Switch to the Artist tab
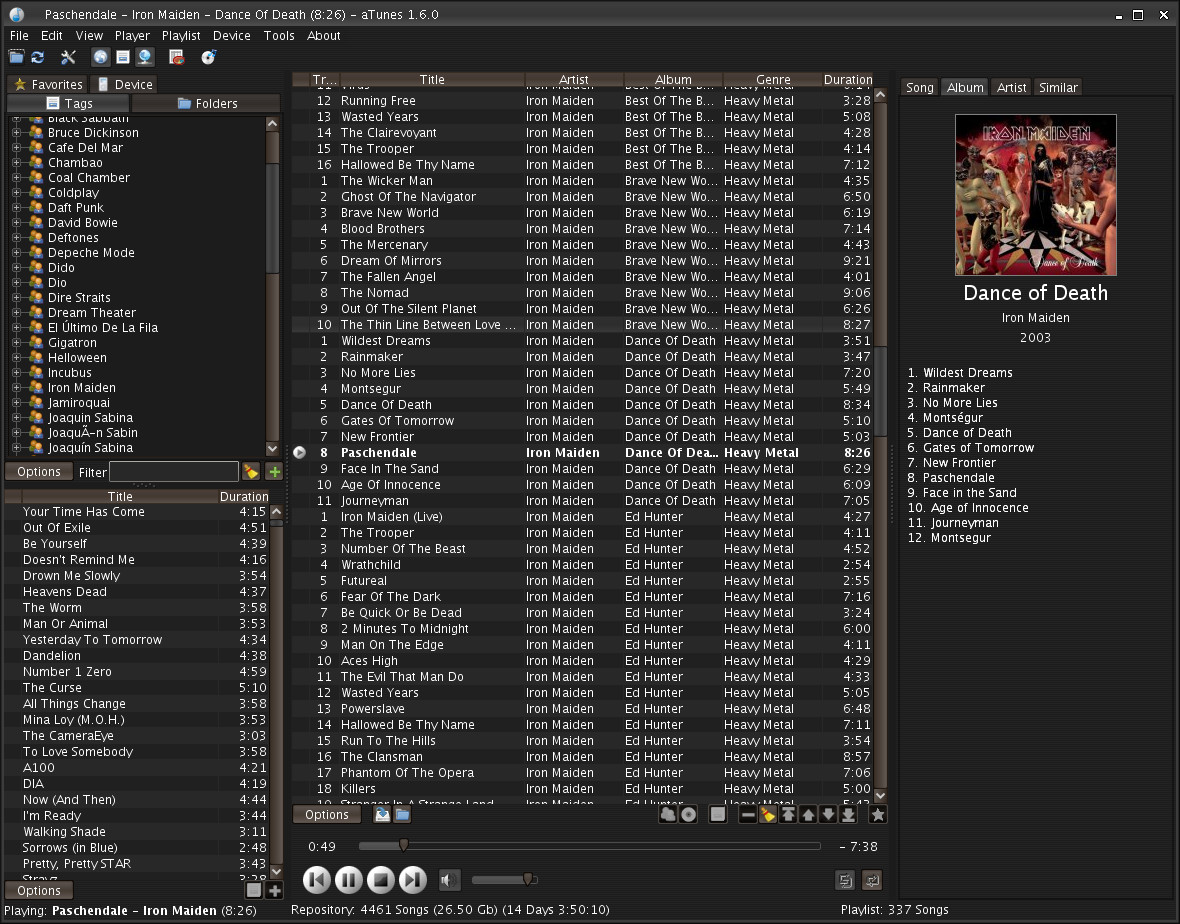Image resolution: width=1180 pixels, height=924 pixels. pos(1011,87)
